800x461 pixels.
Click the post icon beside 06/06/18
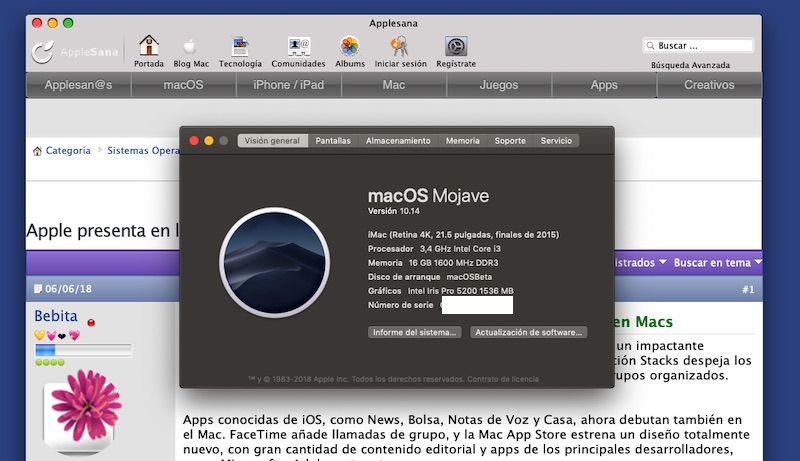38,289
